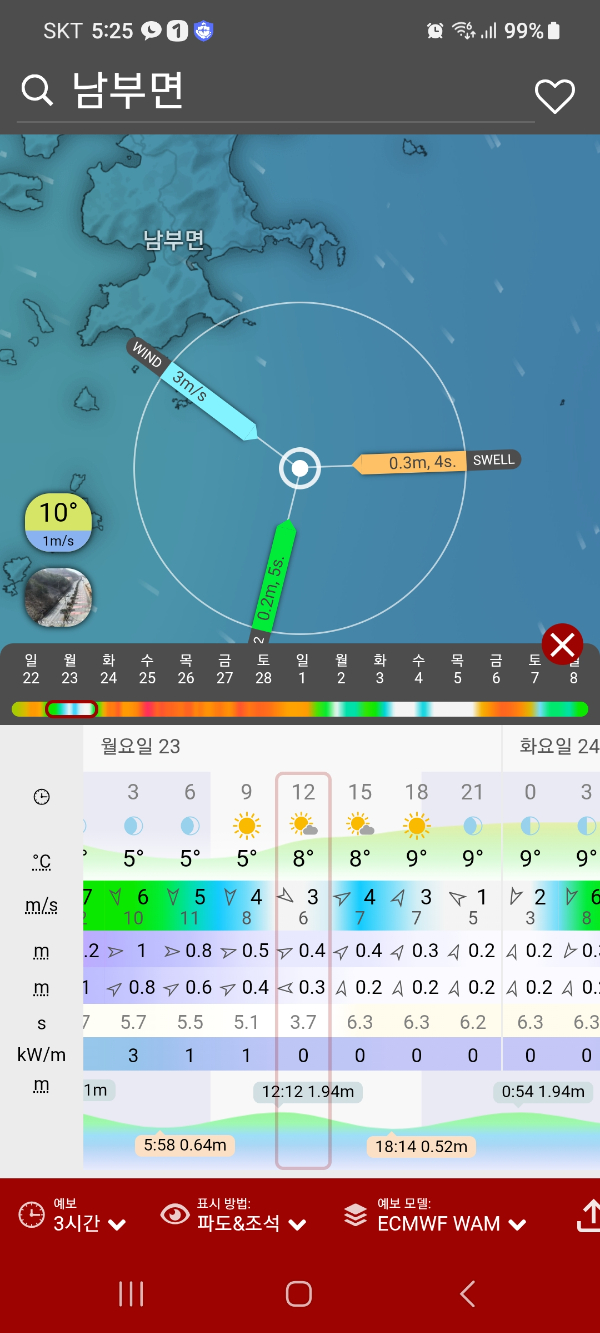Tap the partly cloudy icon at 12
The height and width of the screenshot is (1333, 600).
303,826
